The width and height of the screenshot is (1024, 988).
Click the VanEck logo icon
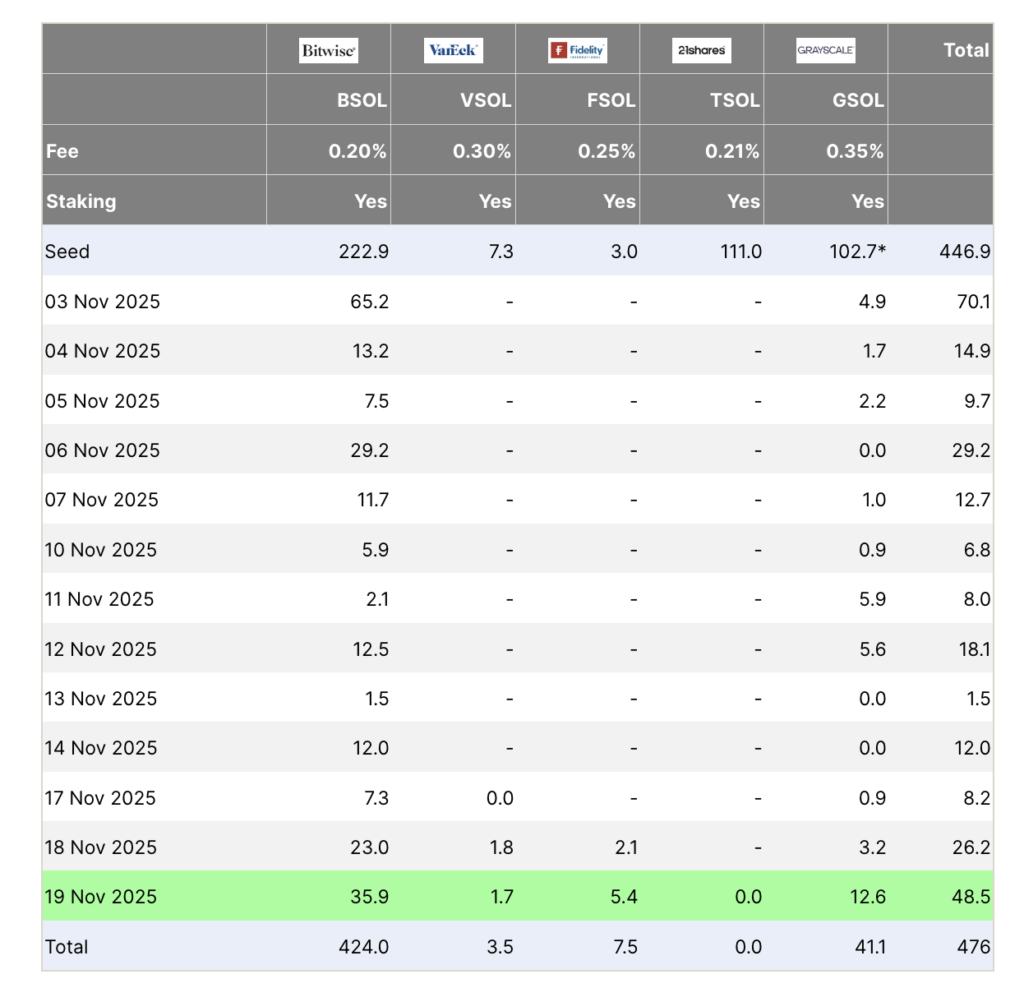tap(453, 50)
